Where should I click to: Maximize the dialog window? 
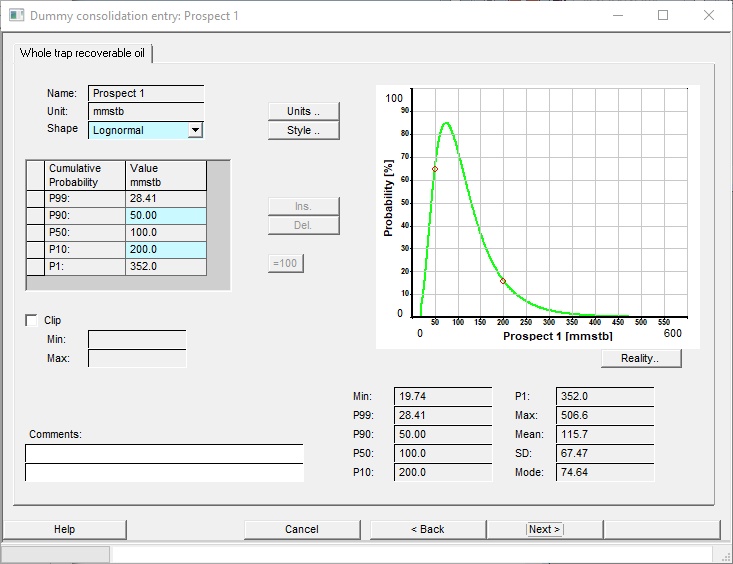tap(663, 16)
